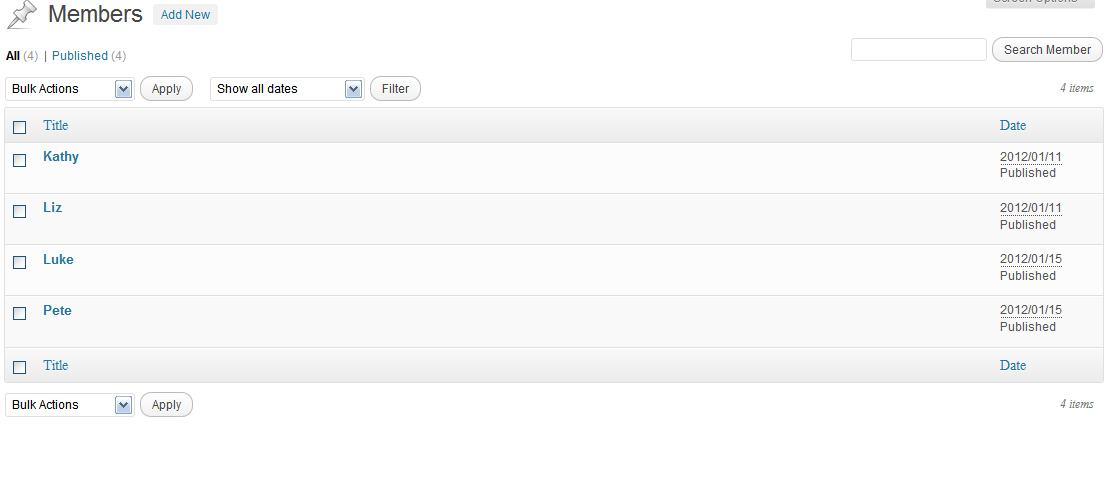Apply the top bulk action
The width and height of the screenshot is (1105, 492).
coord(166,89)
